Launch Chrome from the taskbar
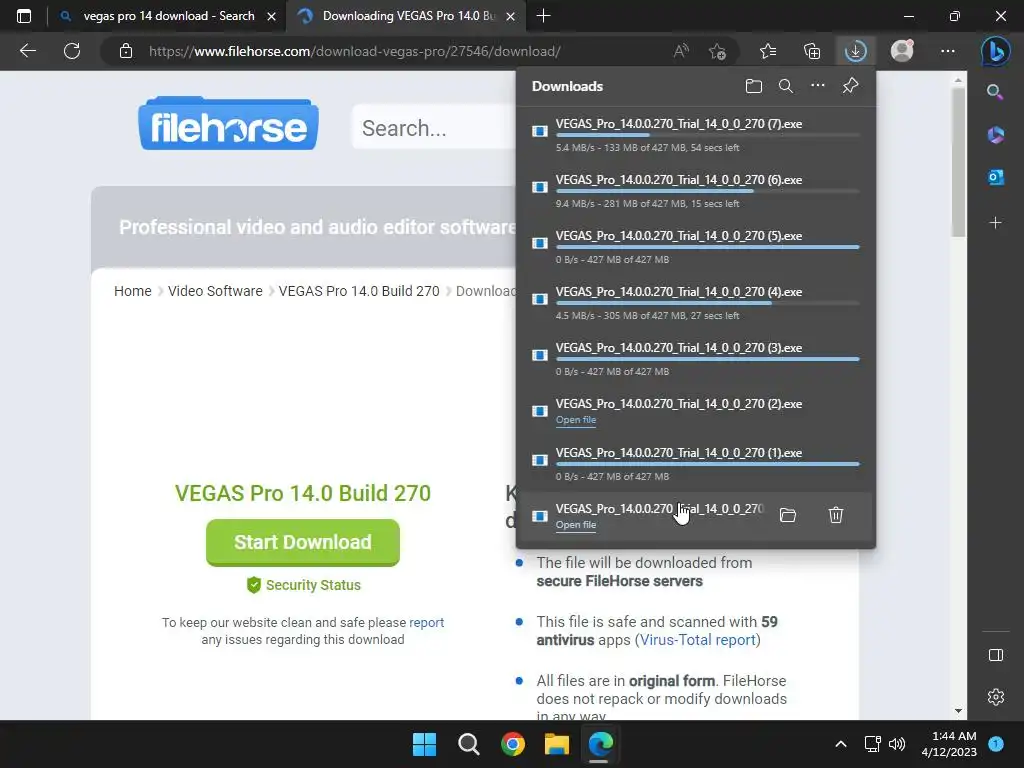 pos(513,744)
